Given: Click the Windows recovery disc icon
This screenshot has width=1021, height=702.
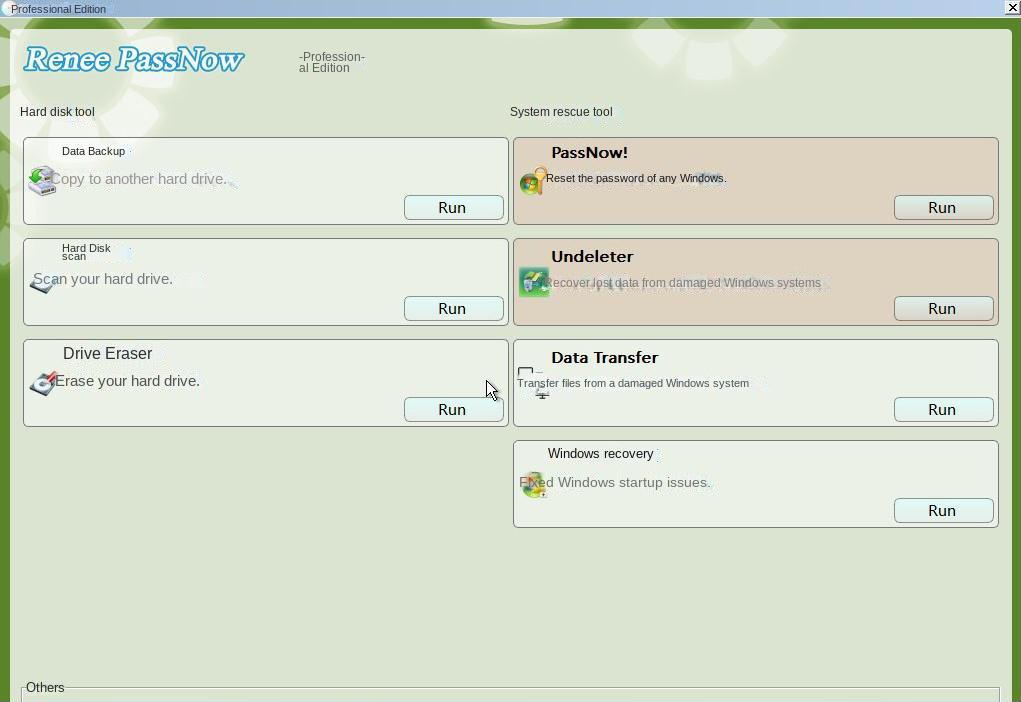Looking at the screenshot, I should coord(533,484).
